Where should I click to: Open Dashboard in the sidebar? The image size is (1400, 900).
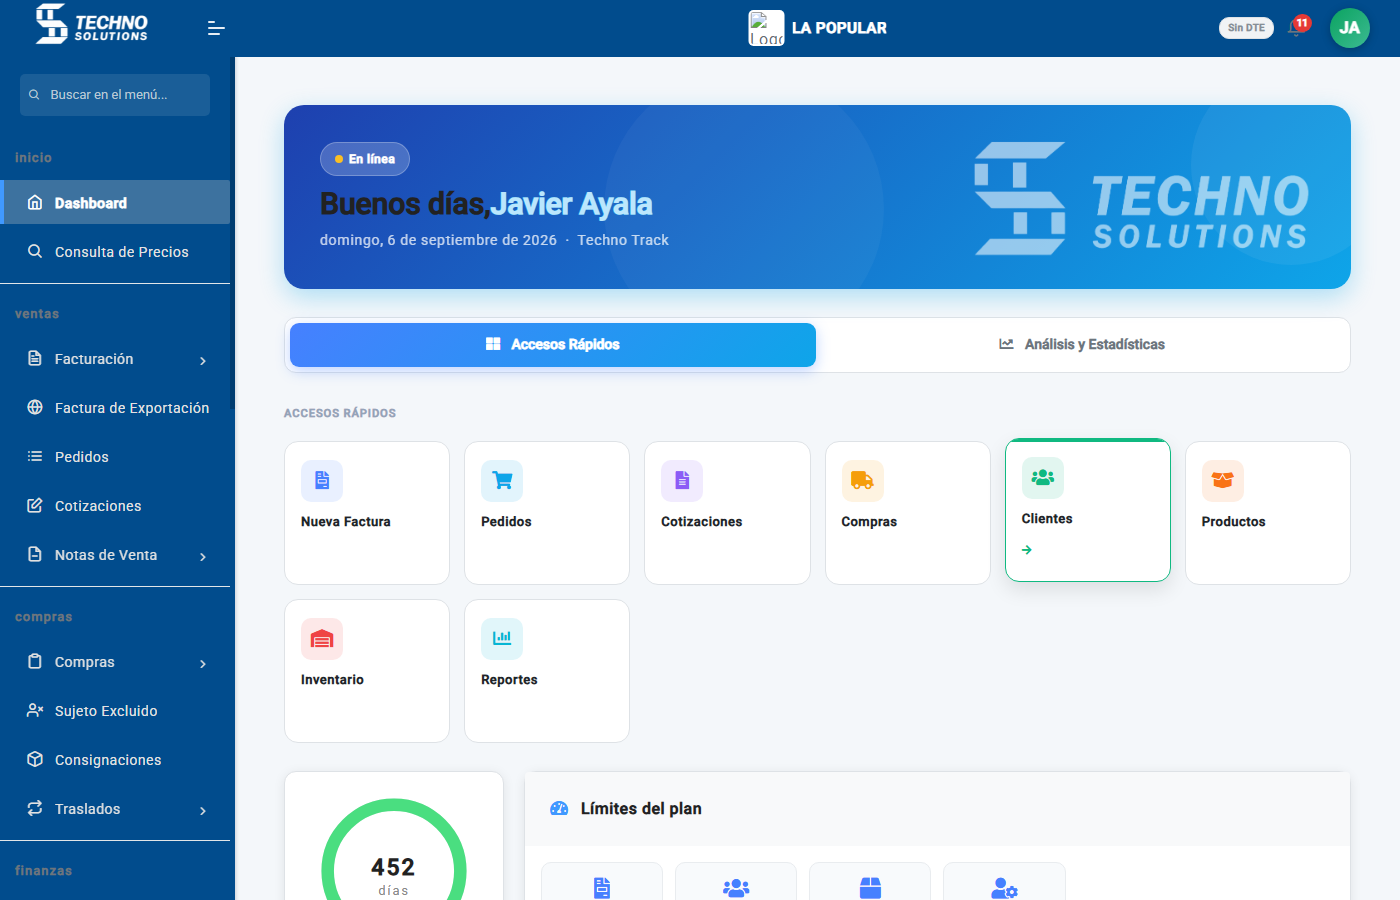115,203
